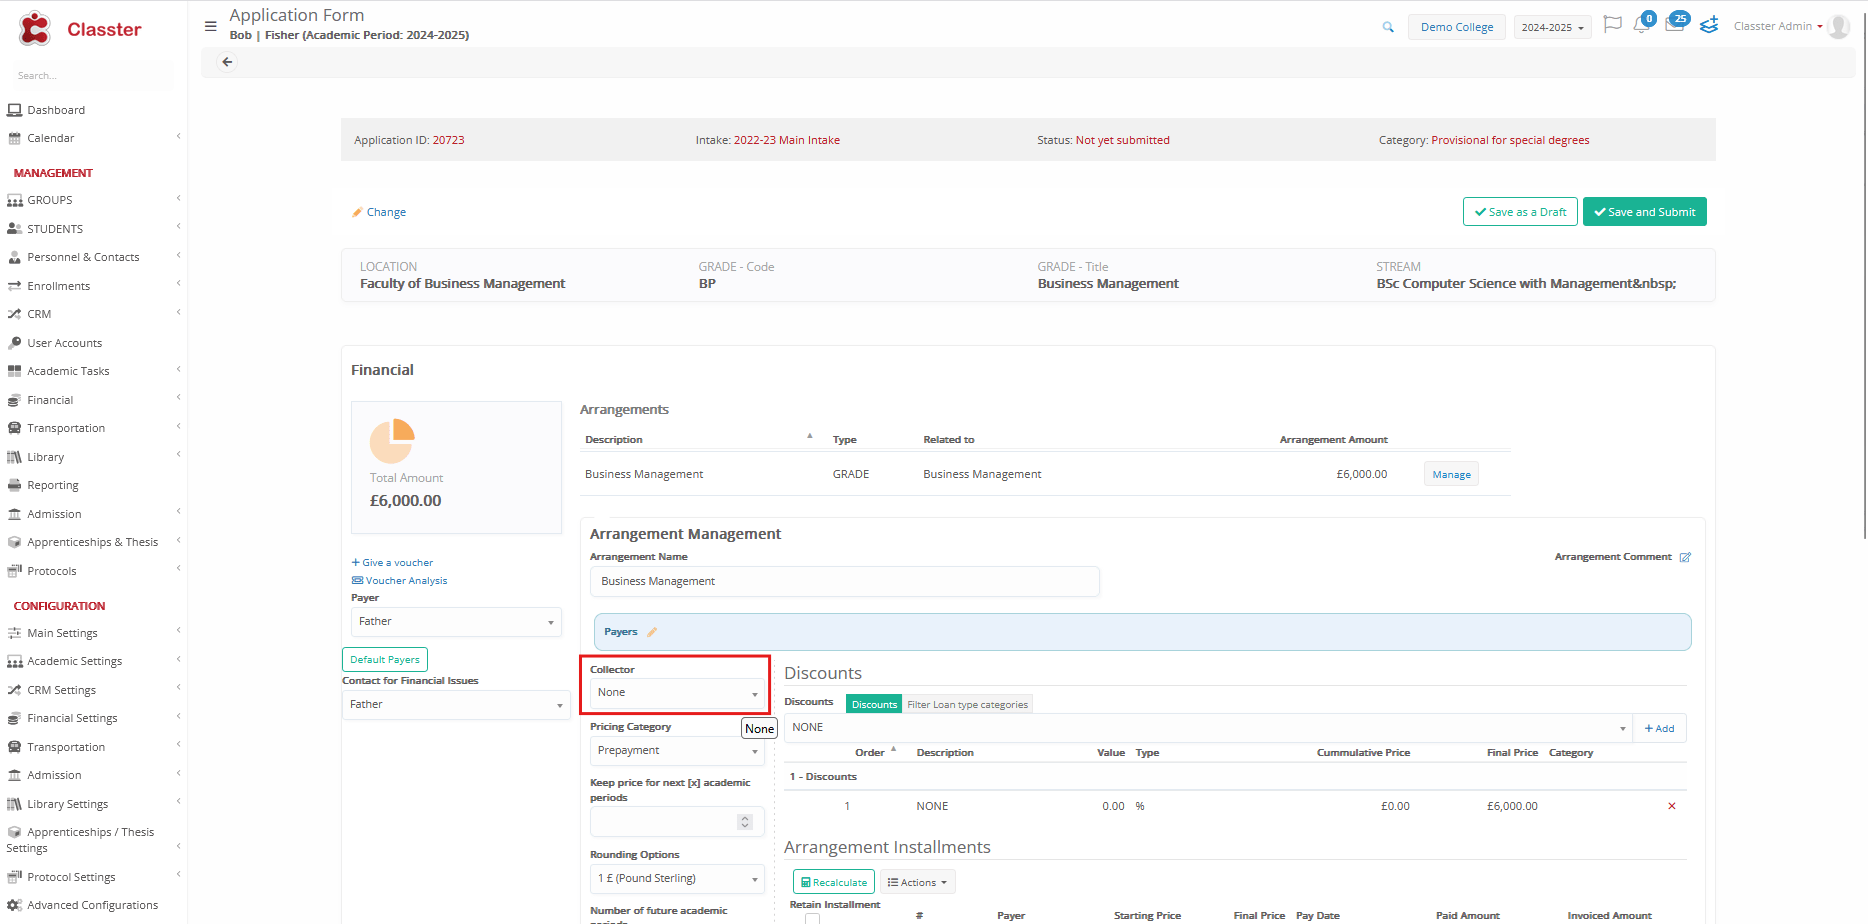Edit the Arrangement Comment pencil icon
1868x924 pixels.
(x=1685, y=557)
